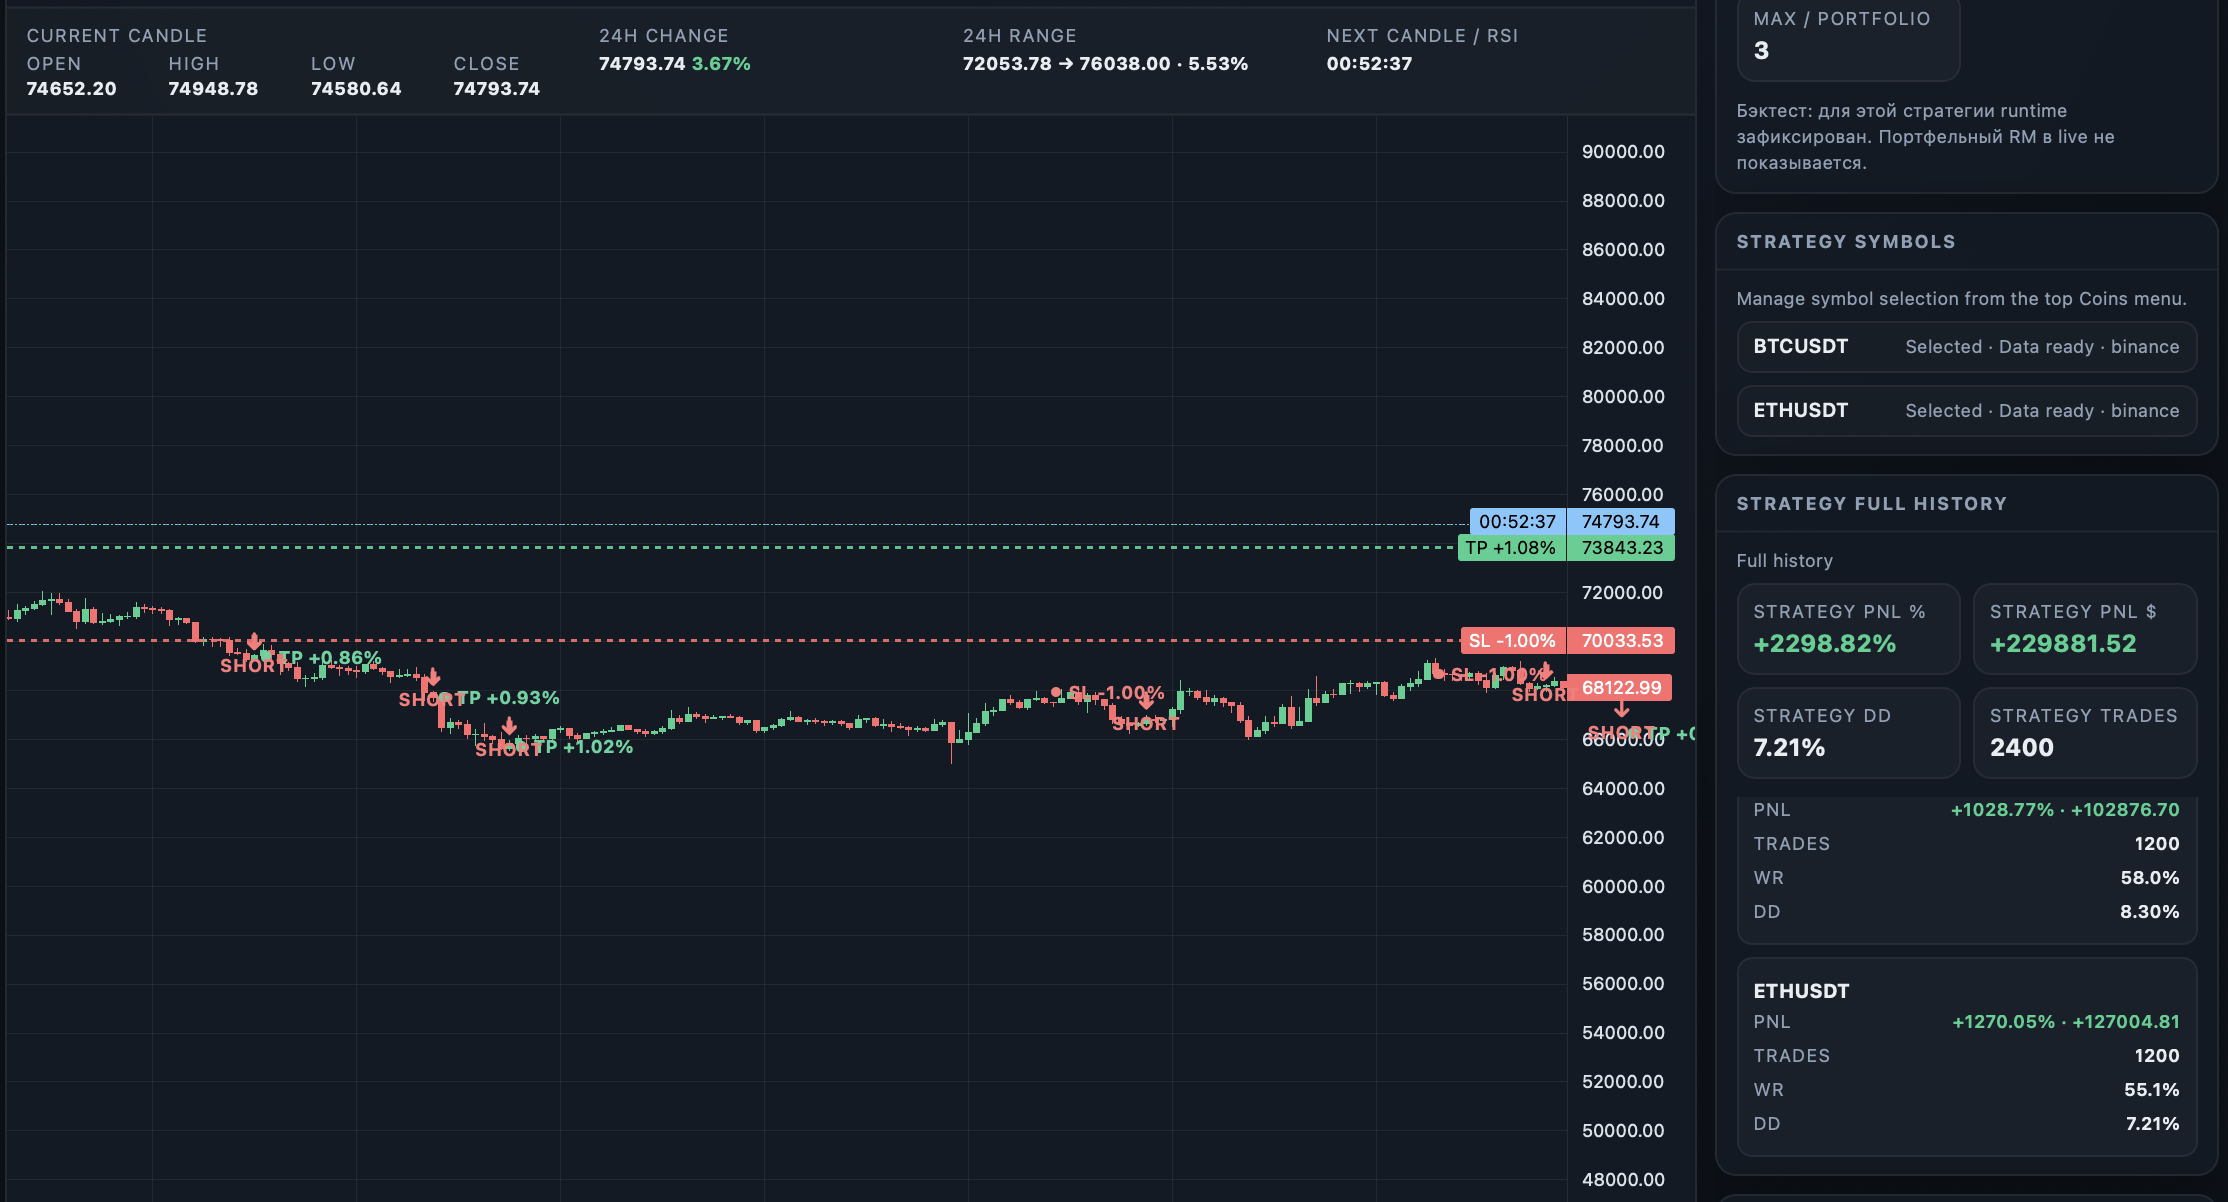Select the ETHUSDT symbol row
The height and width of the screenshot is (1202, 2228).
coord(1966,411)
